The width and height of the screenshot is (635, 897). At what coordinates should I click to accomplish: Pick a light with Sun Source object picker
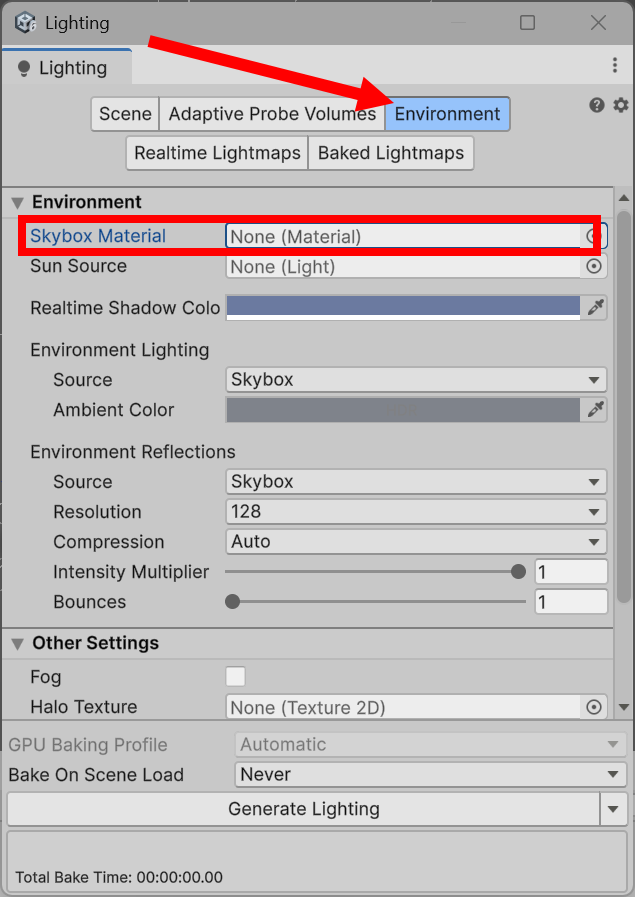coord(594,267)
